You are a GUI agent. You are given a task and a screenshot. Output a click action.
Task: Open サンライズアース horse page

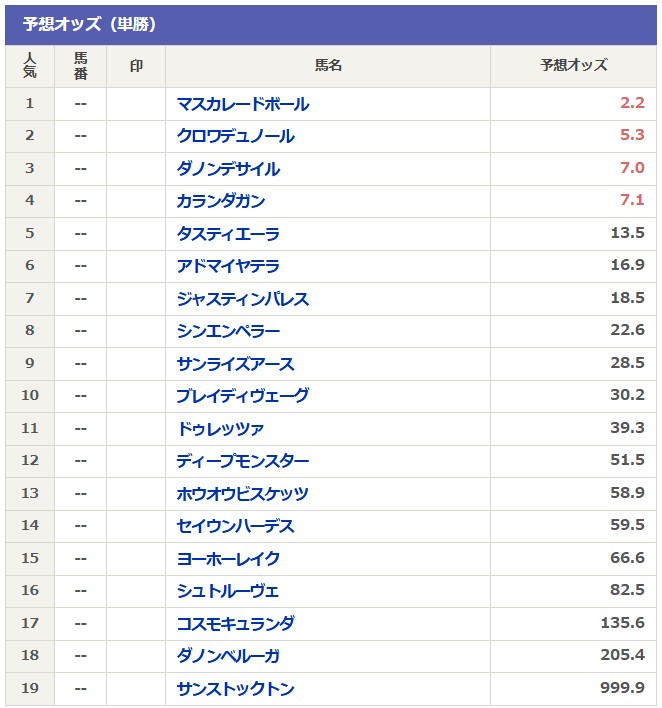point(236,364)
